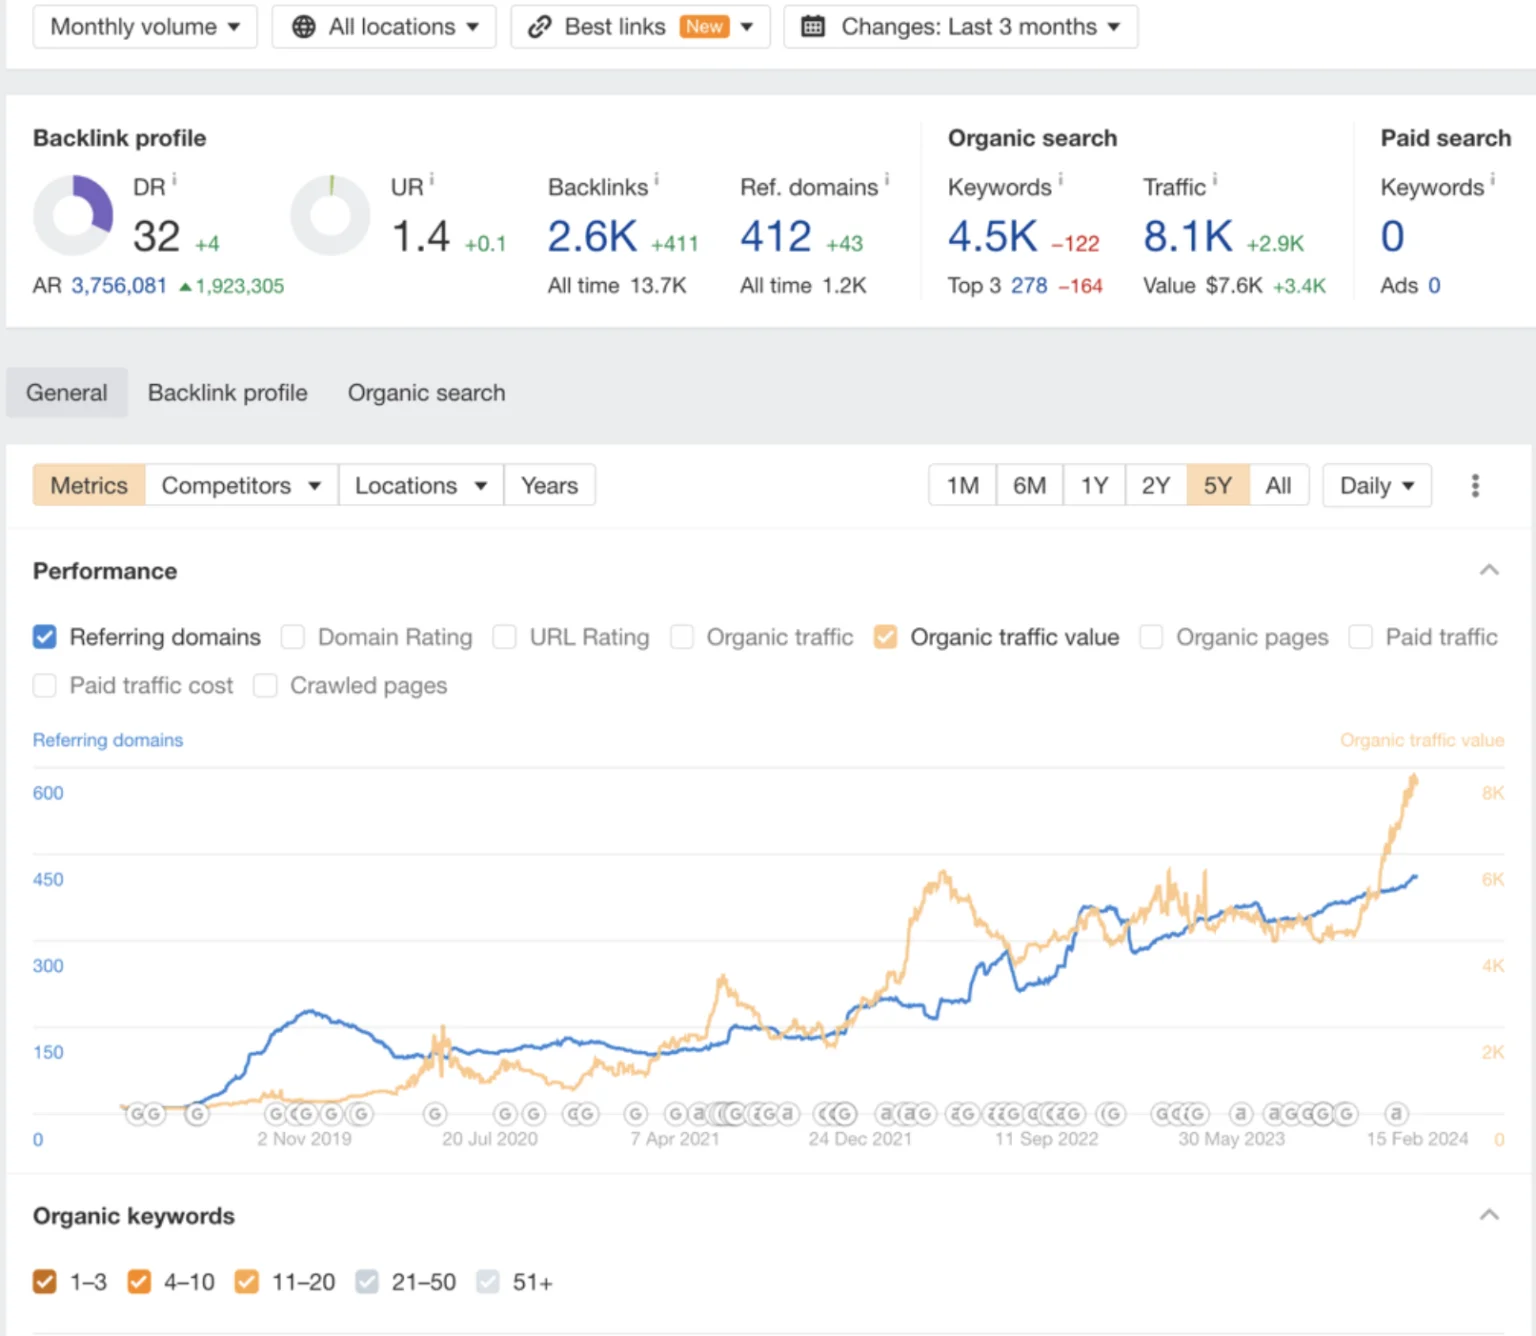Open the 2.6K backlinks link
The image size is (1536, 1336).
pos(592,237)
